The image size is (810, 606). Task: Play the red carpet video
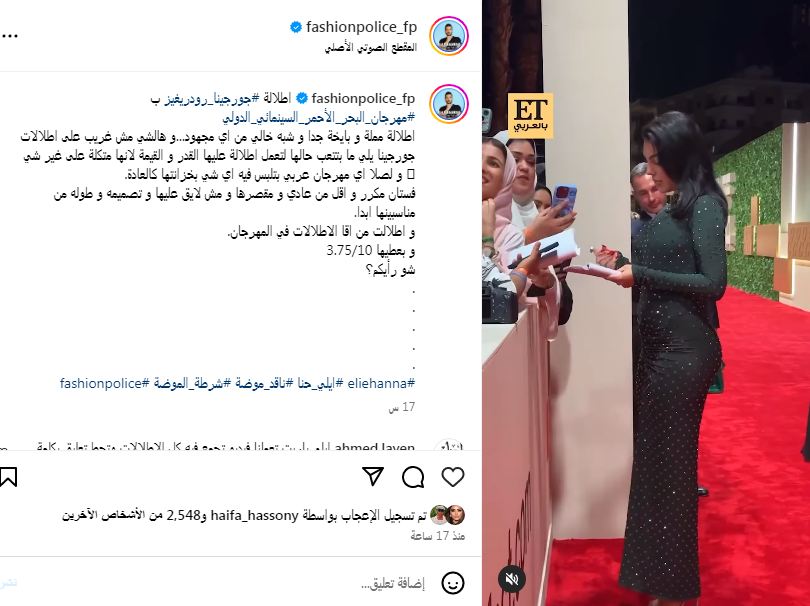[646, 303]
